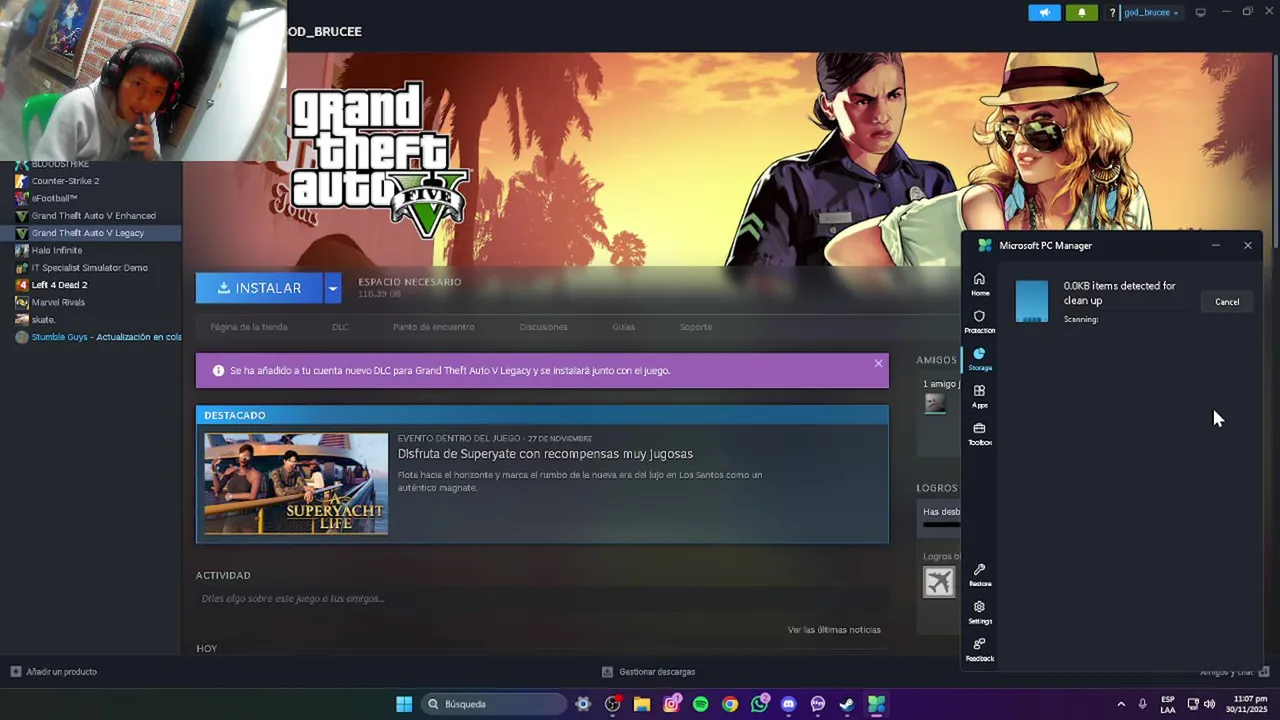Switch to Steam via taskbar icon
The width and height of the screenshot is (1280, 720).
pyautogui.click(x=847, y=704)
